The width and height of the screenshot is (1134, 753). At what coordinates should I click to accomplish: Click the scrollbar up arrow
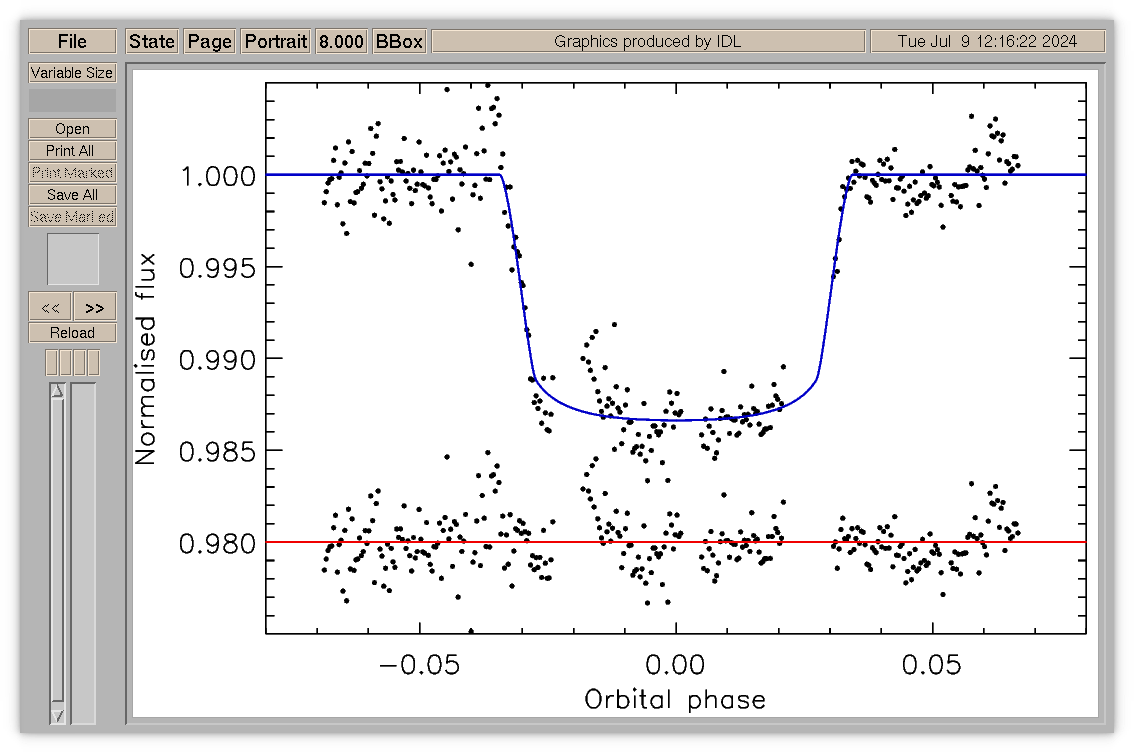coord(58,391)
